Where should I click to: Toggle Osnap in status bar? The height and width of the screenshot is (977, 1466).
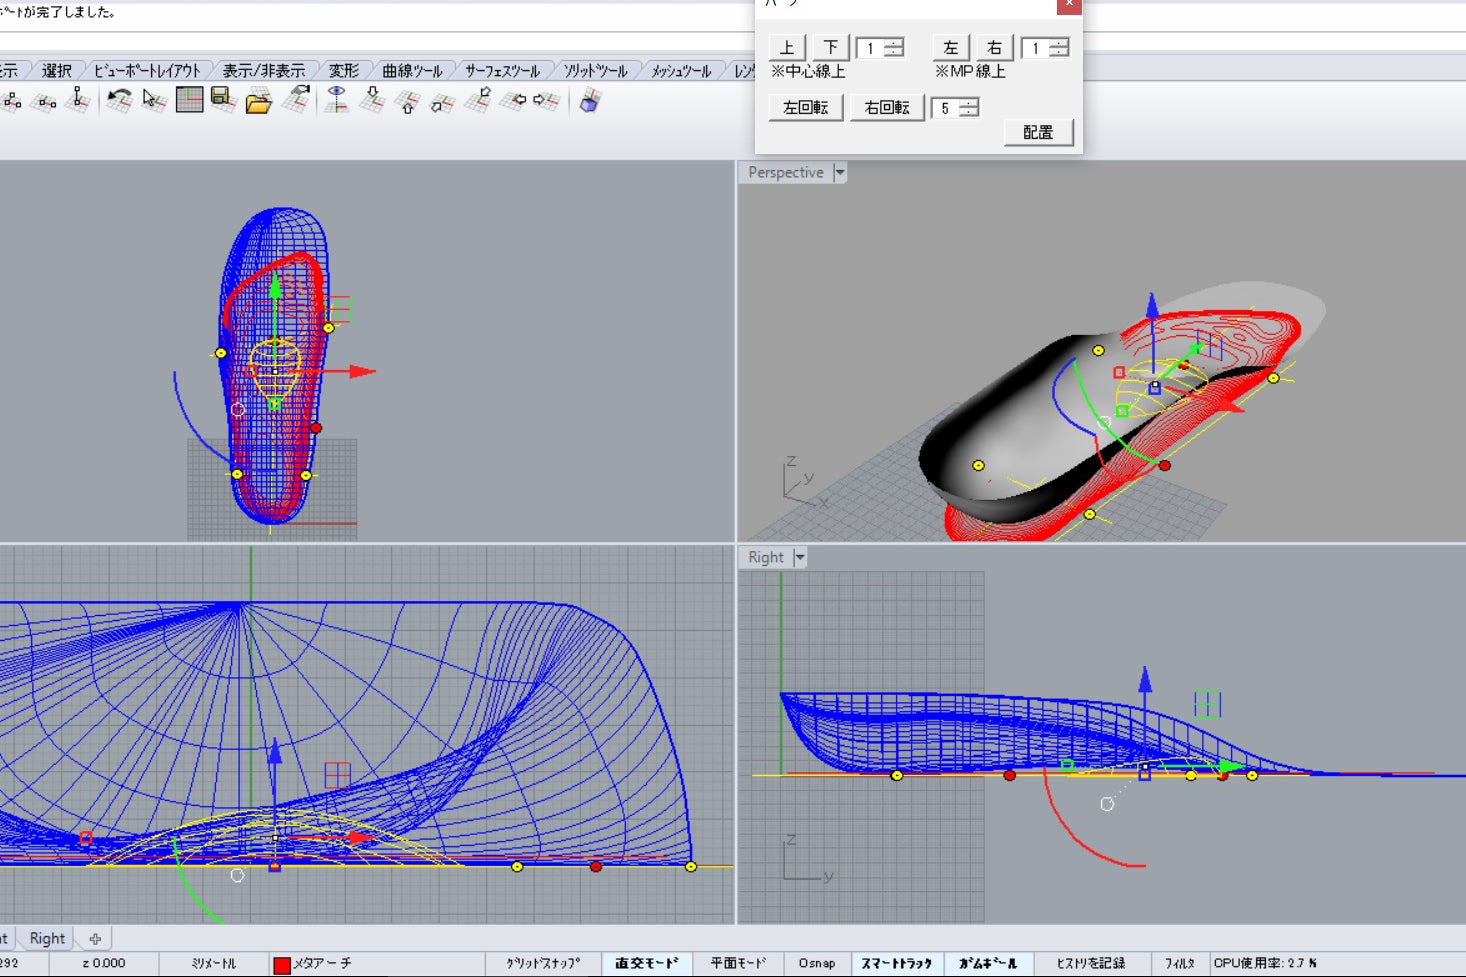point(816,963)
